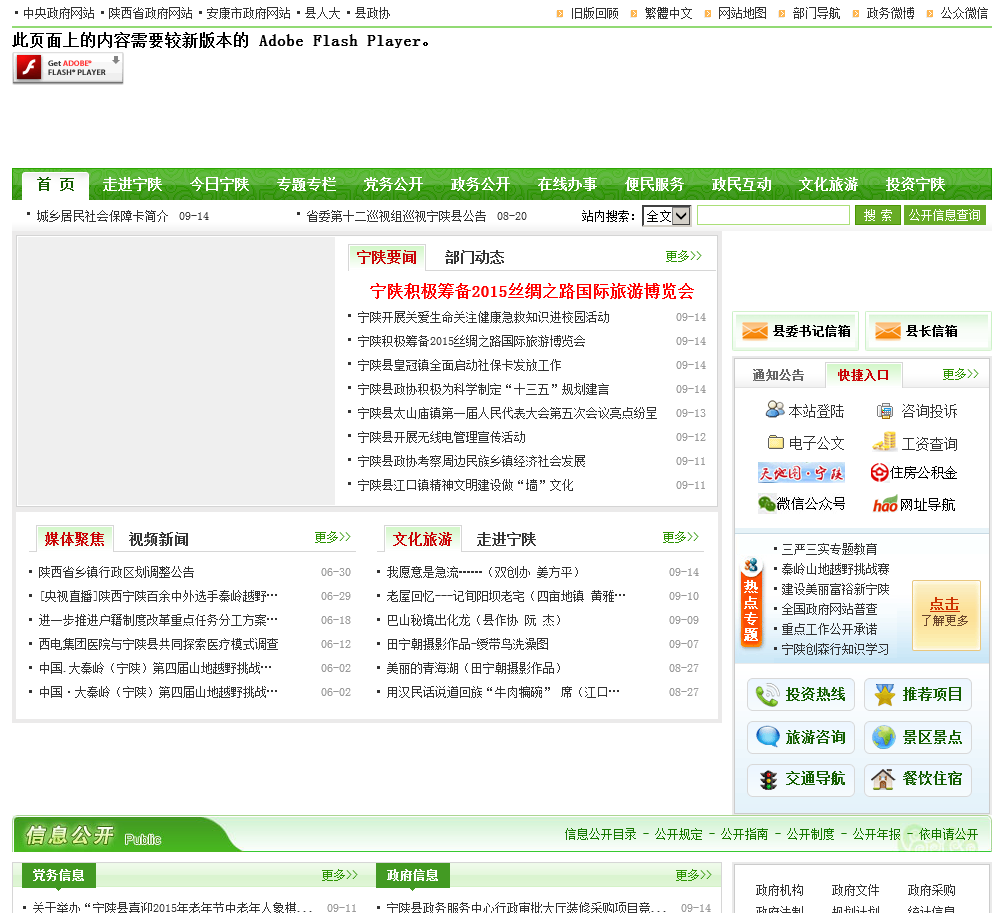Open the 电子公文 folder icon
This screenshot has width=1004, height=913.
click(x=775, y=442)
